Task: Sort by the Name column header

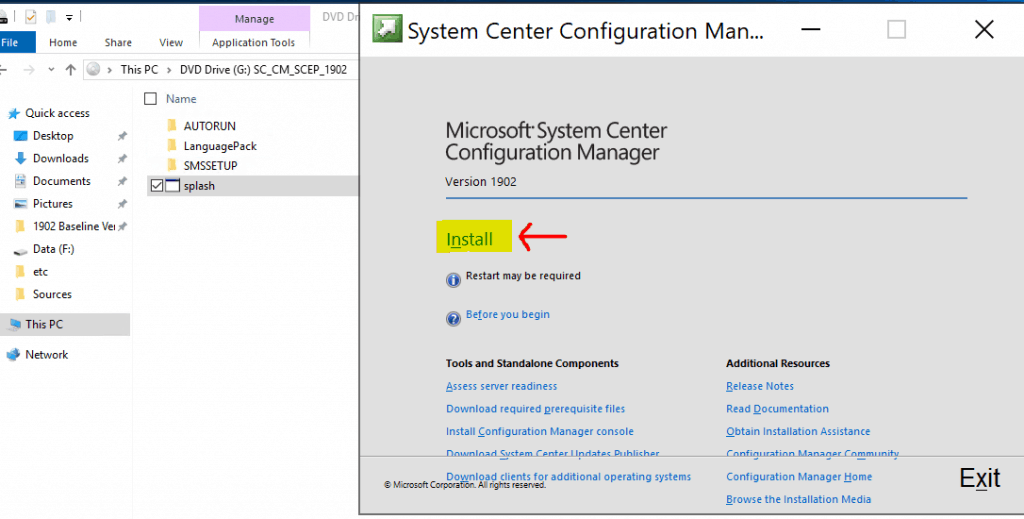Action: (181, 99)
